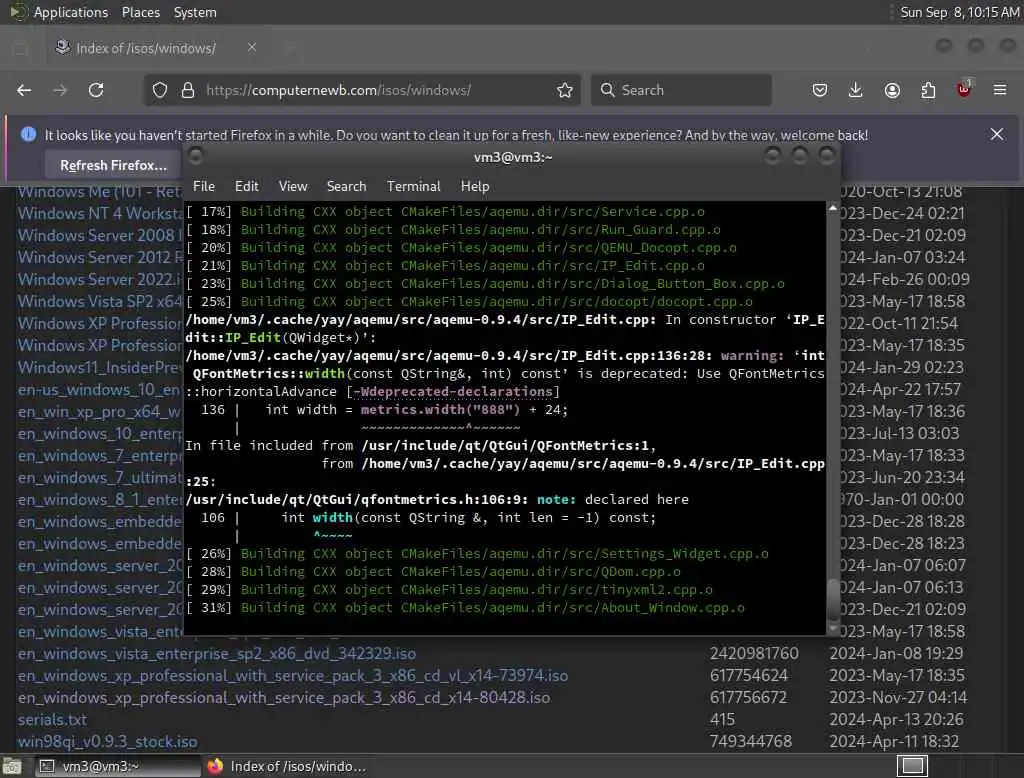Open terminal Help menu
Screen dimensions: 1024x778
[x=475, y=186]
